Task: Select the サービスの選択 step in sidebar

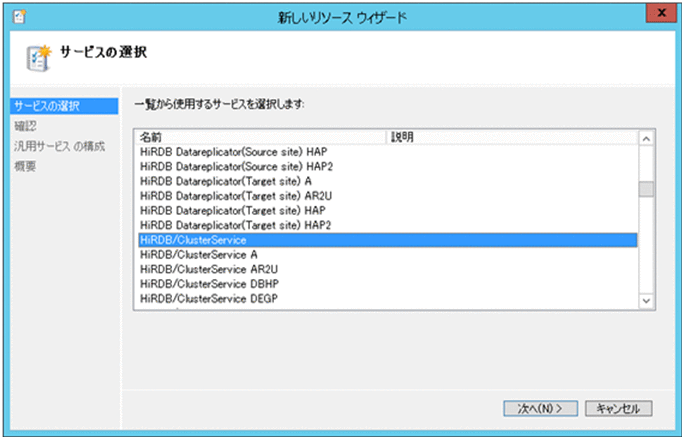Action: 64,106
